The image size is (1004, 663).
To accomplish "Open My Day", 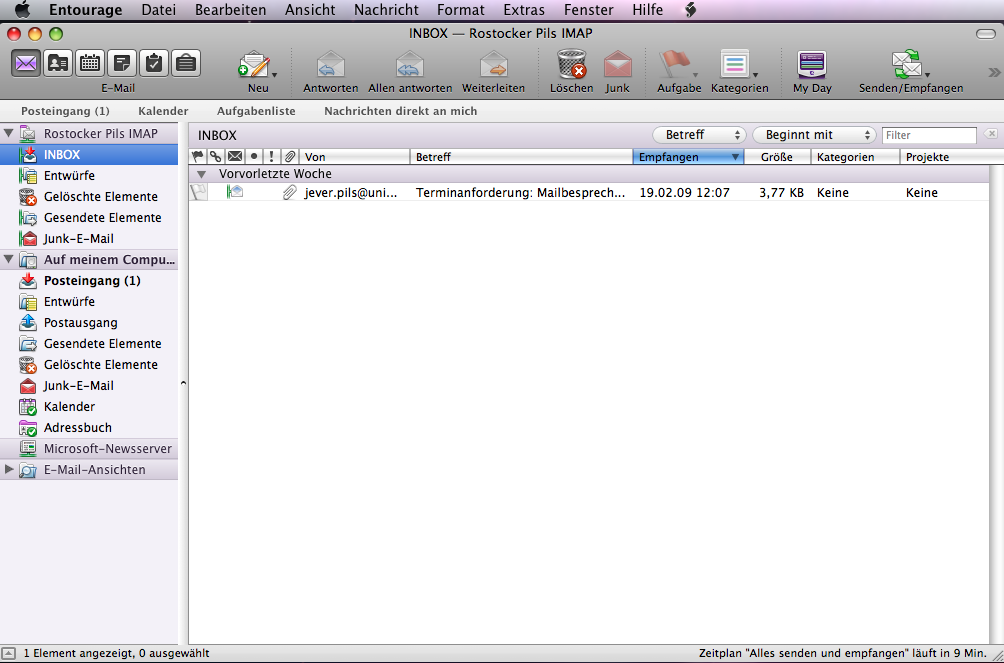I will pos(812,64).
